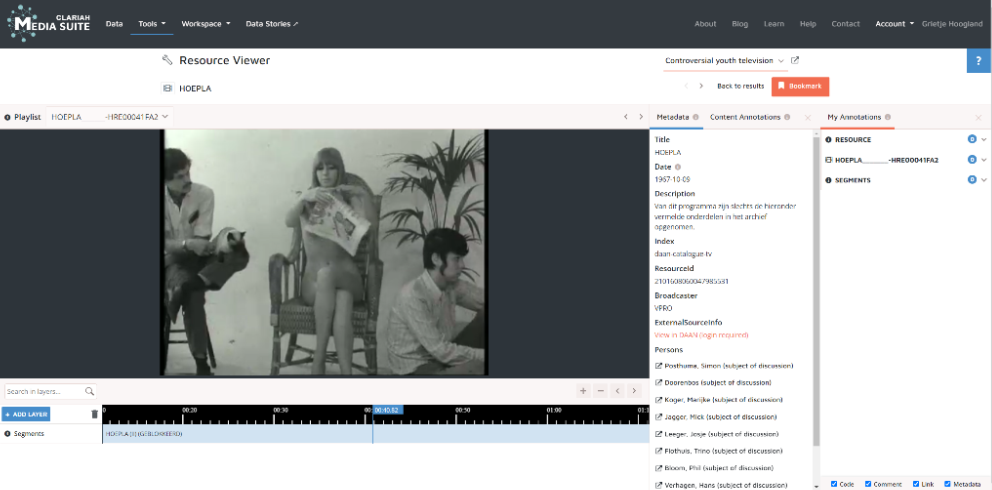This screenshot has width=992, height=490.
Task: Click the Bookmark button
Action: [800, 86]
